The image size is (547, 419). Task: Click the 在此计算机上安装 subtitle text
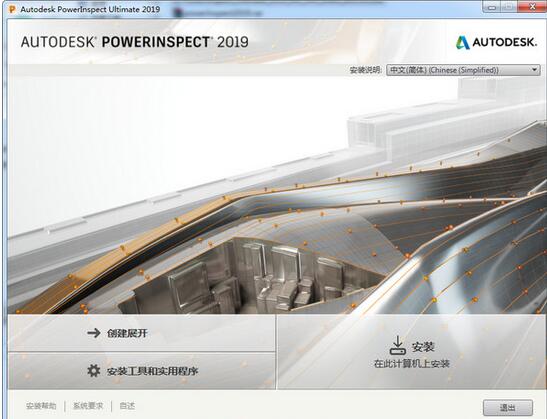[x=412, y=364]
